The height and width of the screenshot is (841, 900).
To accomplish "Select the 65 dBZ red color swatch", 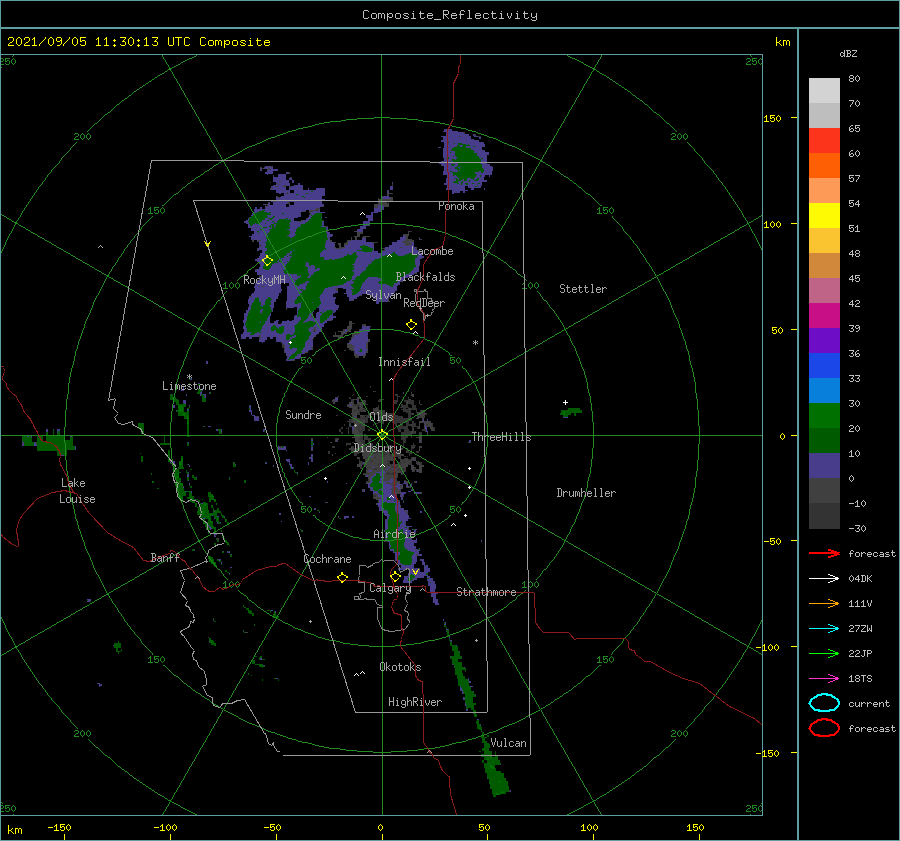I will [824, 140].
